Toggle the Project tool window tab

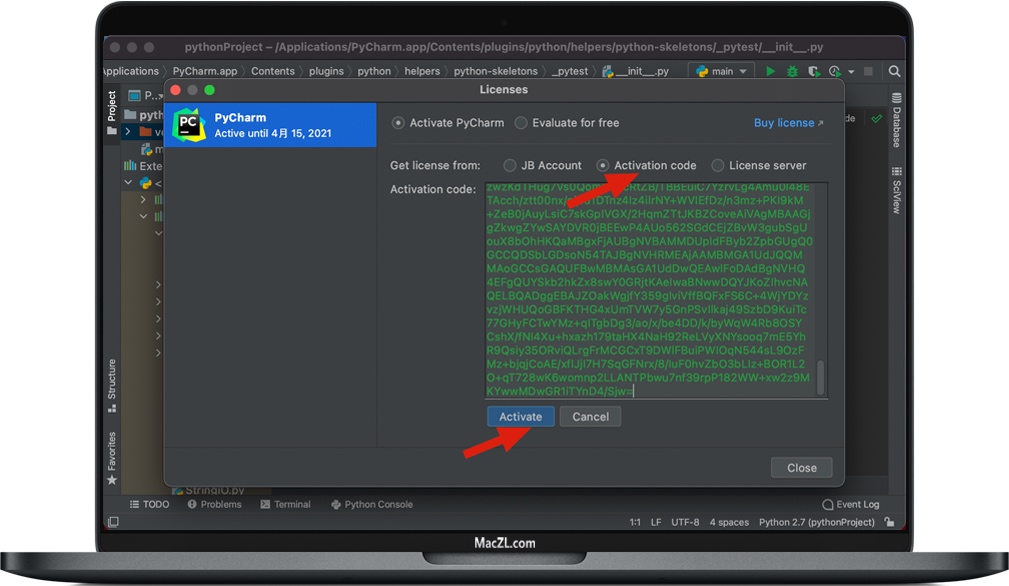coord(112,113)
